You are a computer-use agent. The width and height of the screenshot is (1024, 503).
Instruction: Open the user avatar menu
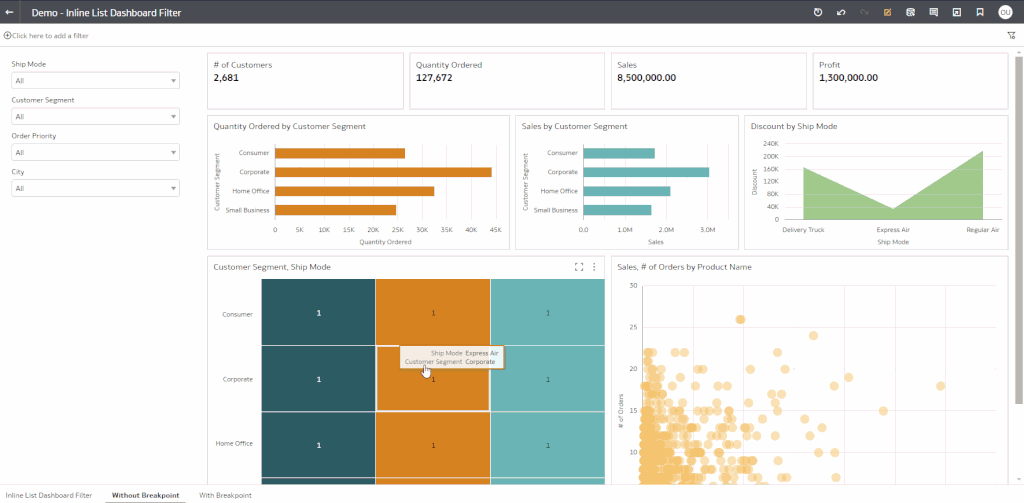pyautogui.click(x=1005, y=12)
